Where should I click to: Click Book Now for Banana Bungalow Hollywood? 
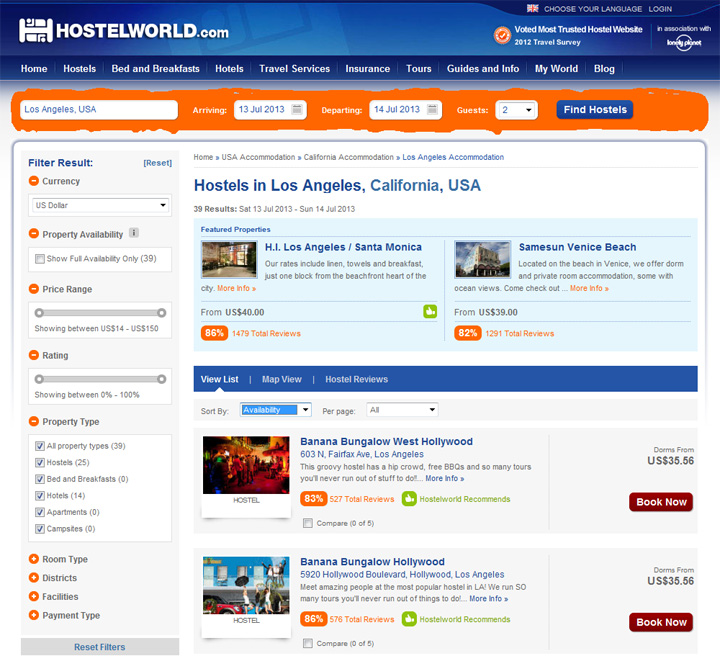(x=661, y=622)
